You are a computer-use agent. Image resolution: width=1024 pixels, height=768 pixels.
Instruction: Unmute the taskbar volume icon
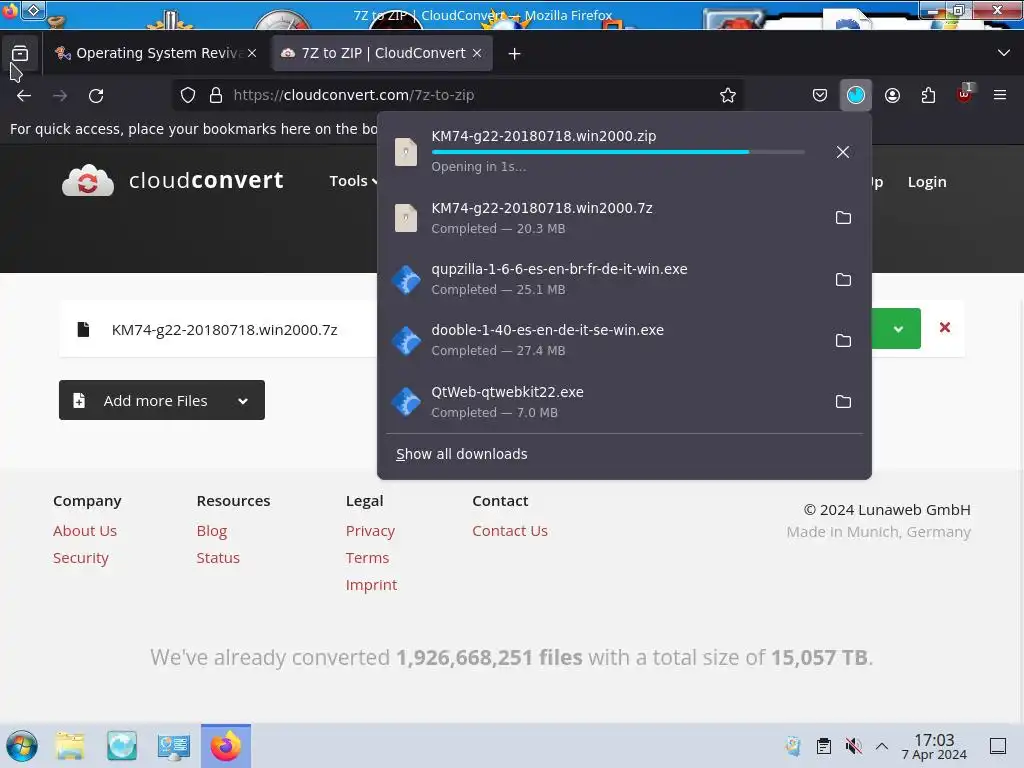tap(853, 746)
